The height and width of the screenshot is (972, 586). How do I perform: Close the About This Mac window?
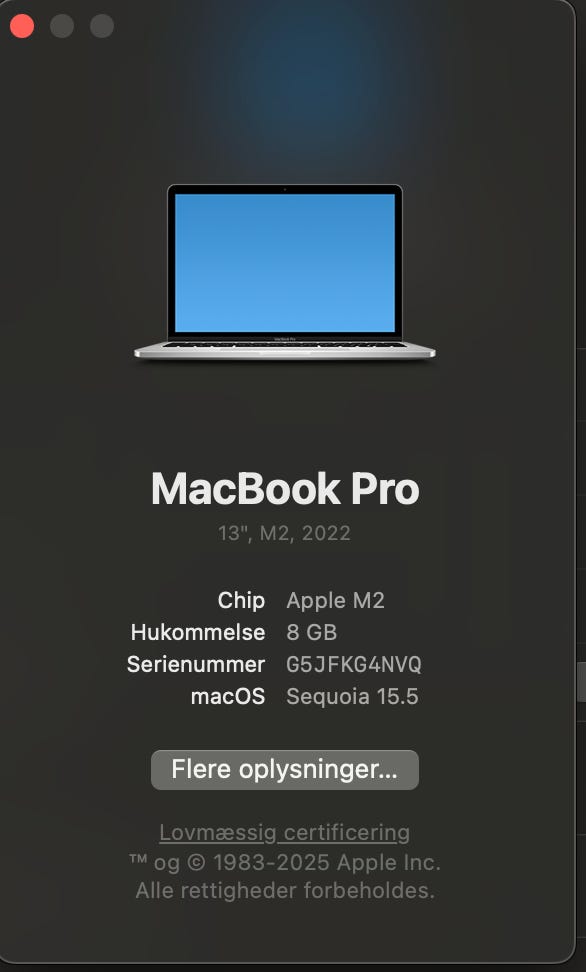pos(22,26)
